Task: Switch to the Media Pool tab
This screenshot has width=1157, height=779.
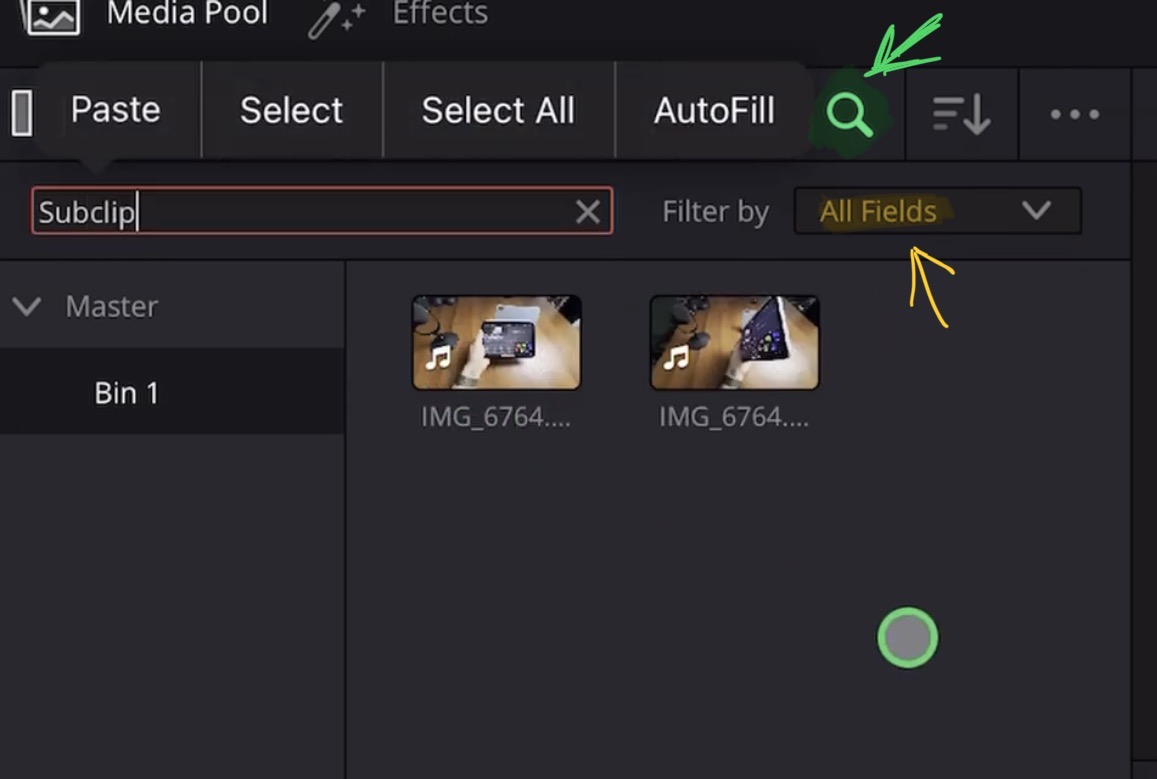Action: tap(186, 14)
